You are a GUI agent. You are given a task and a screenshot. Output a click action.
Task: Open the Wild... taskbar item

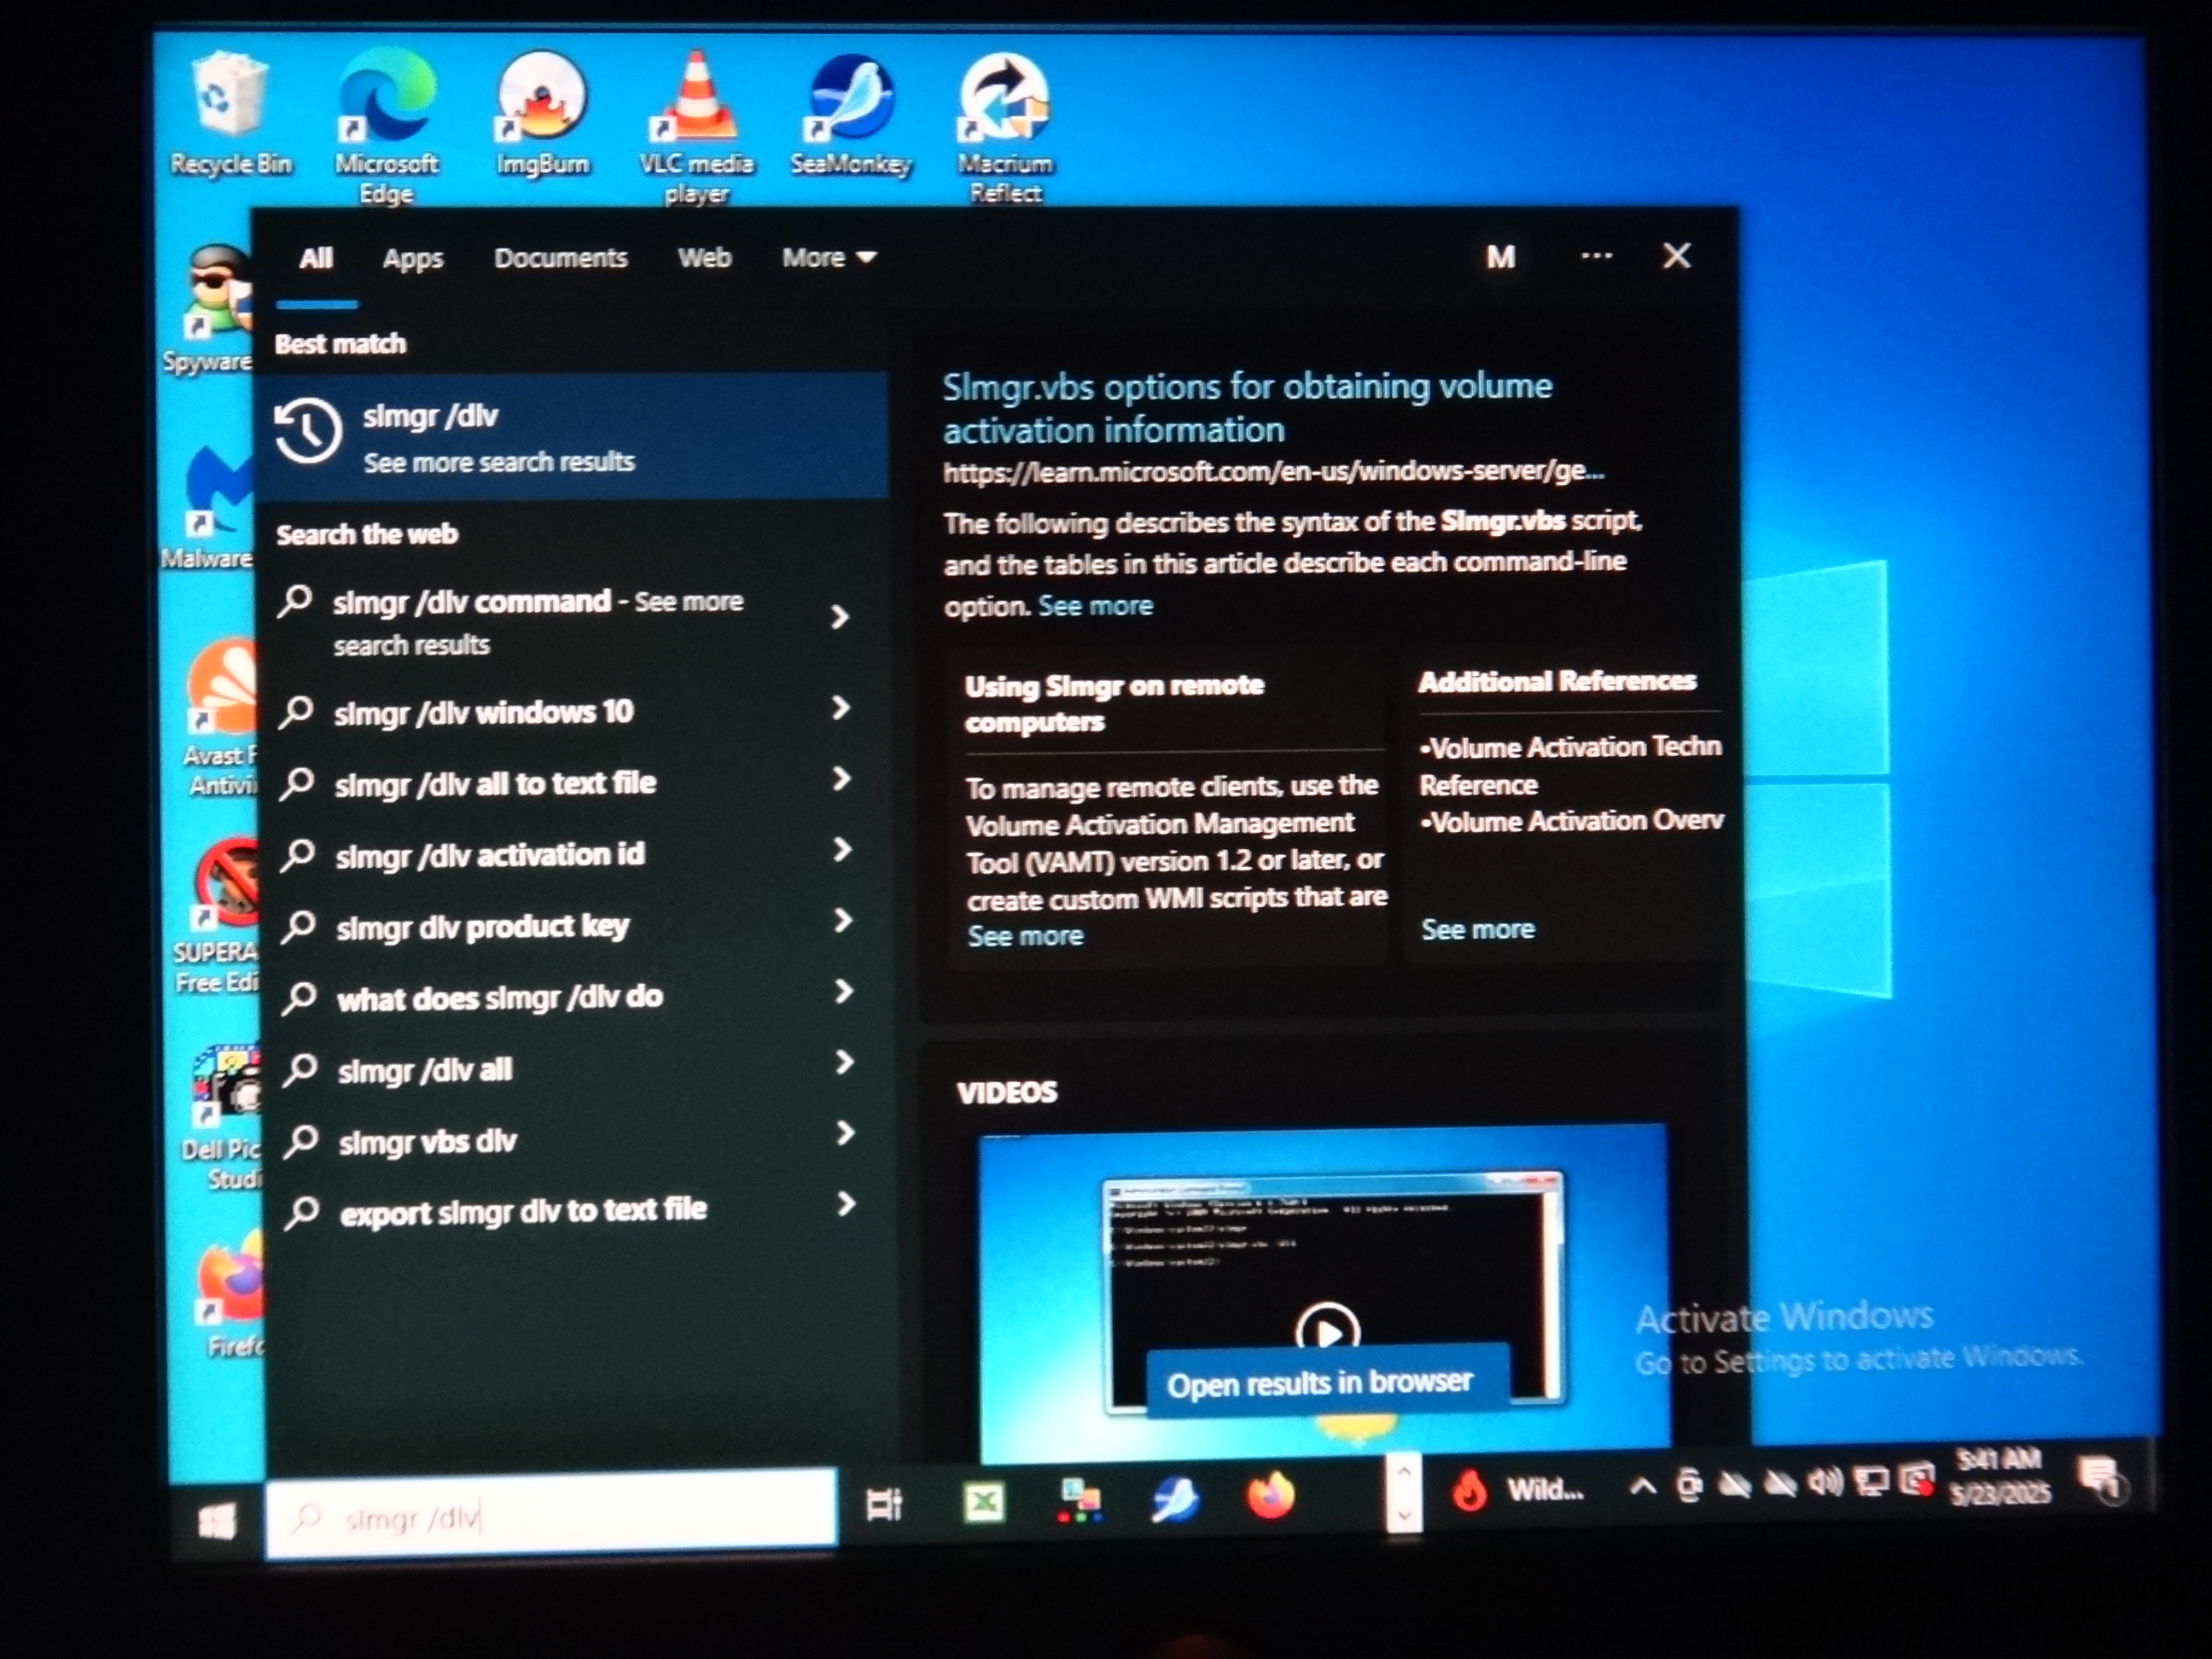tap(1519, 1491)
